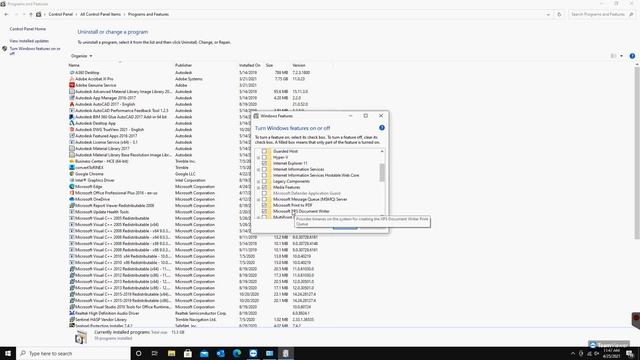The height and width of the screenshot is (360, 640).
Task: Open the Organize dropdown menu
Action: [82, 56]
